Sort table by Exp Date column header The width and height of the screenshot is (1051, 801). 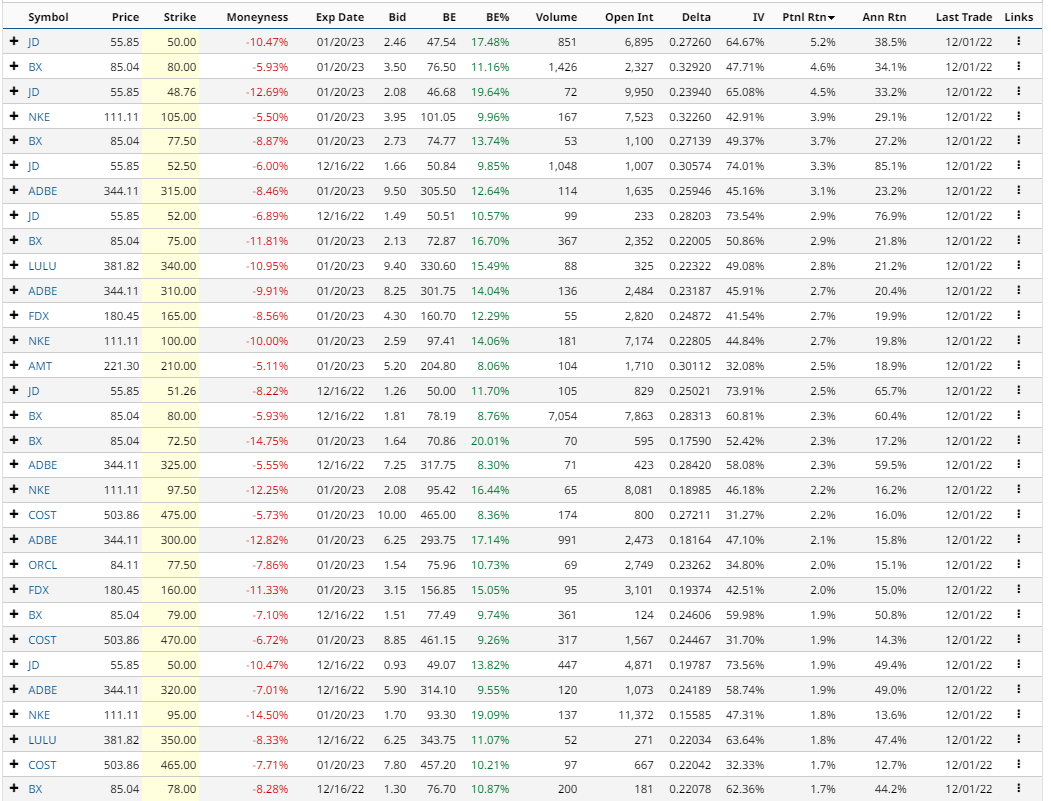[x=340, y=17]
